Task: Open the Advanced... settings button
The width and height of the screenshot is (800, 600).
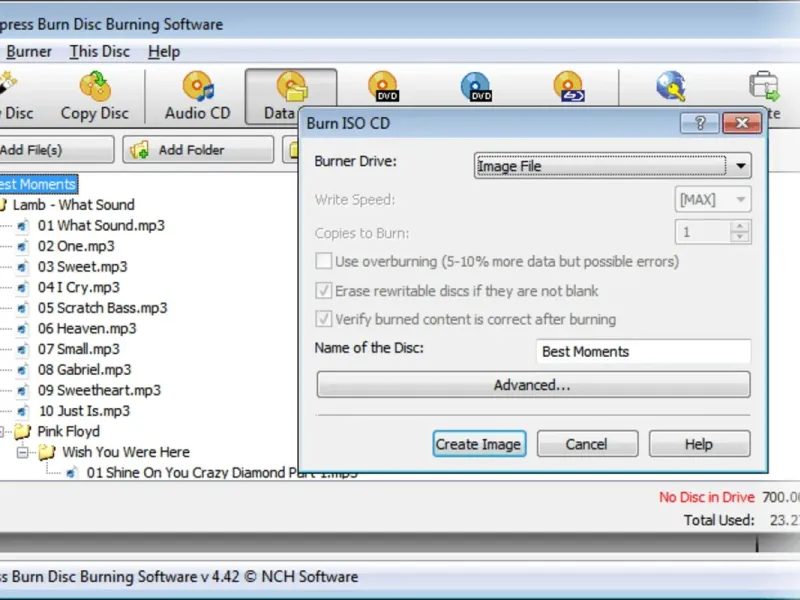Action: click(x=533, y=385)
